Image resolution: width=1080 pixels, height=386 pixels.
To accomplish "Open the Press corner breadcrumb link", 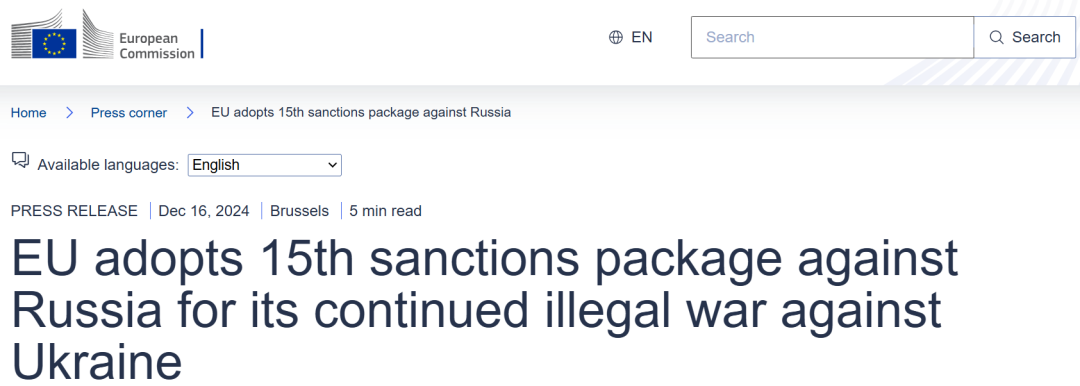I will pyautogui.click(x=129, y=112).
